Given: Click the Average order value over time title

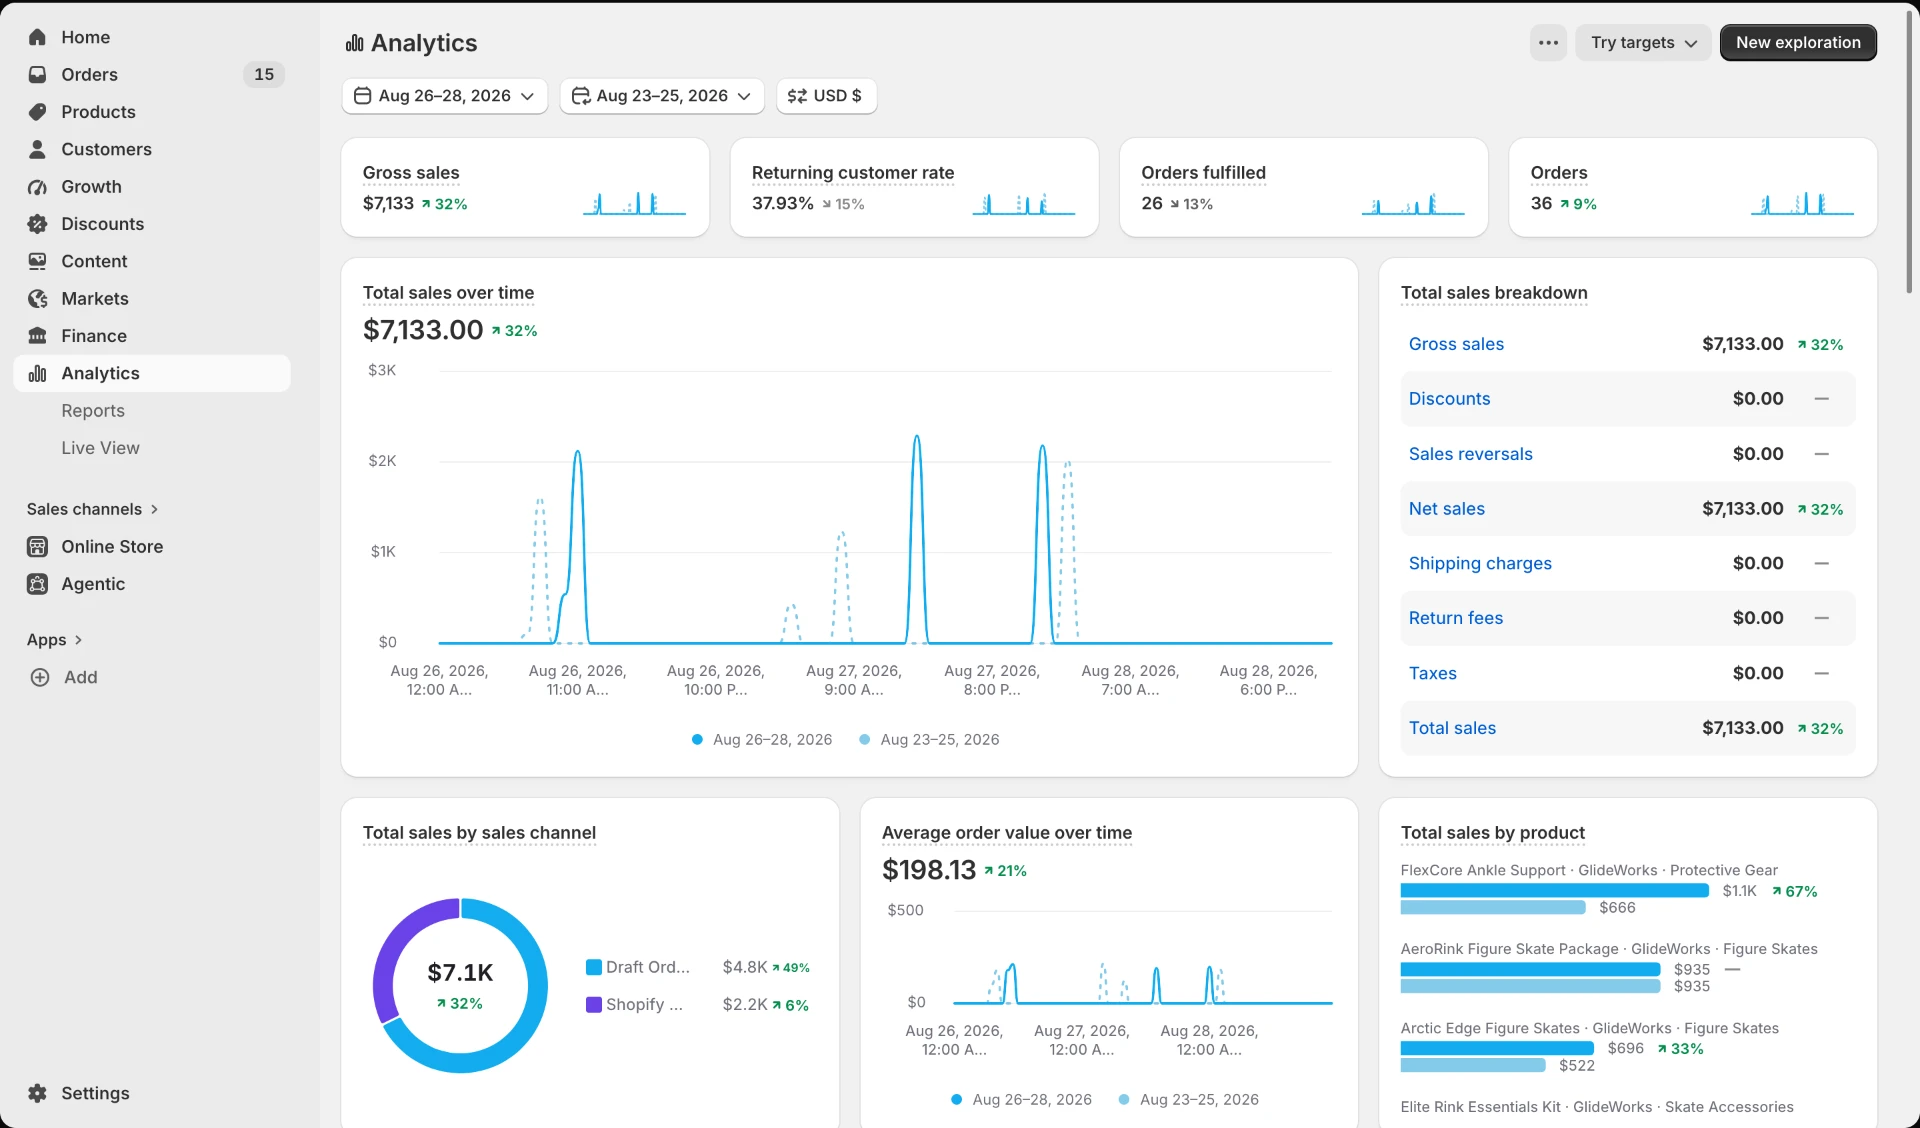Looking at the screenshot, I should coord(1007,833).
